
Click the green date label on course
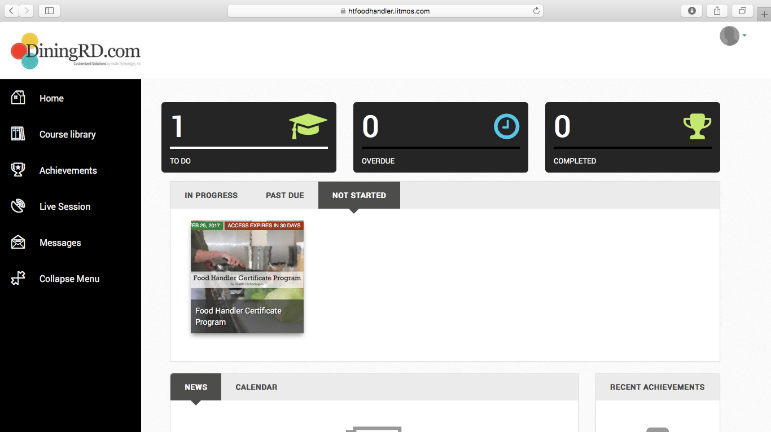click(207, 225)
